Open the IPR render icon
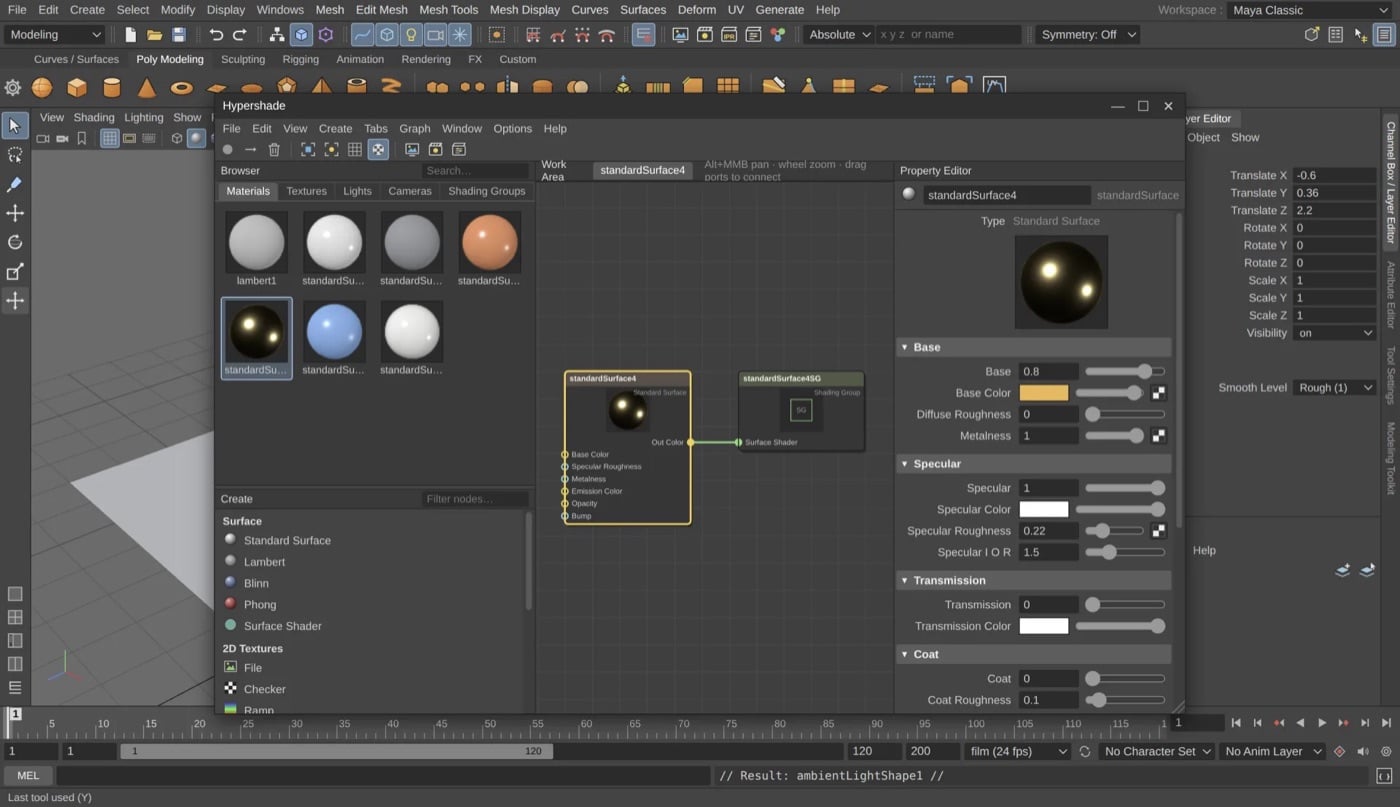 click(x=729, y=34)
